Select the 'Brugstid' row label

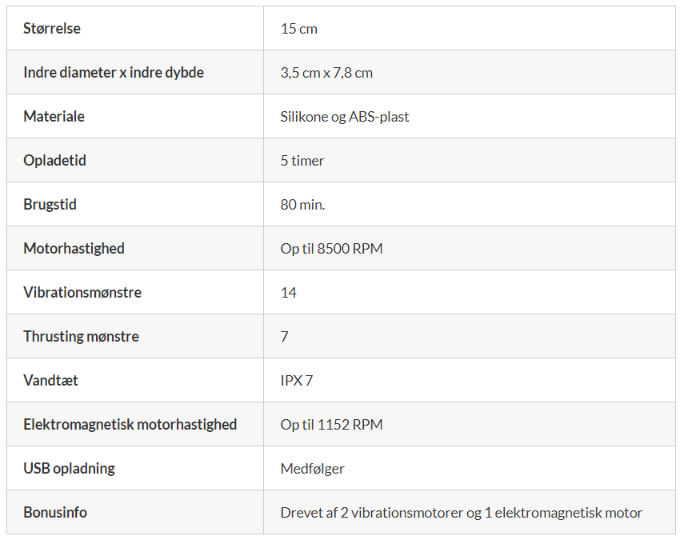[50, 204]
